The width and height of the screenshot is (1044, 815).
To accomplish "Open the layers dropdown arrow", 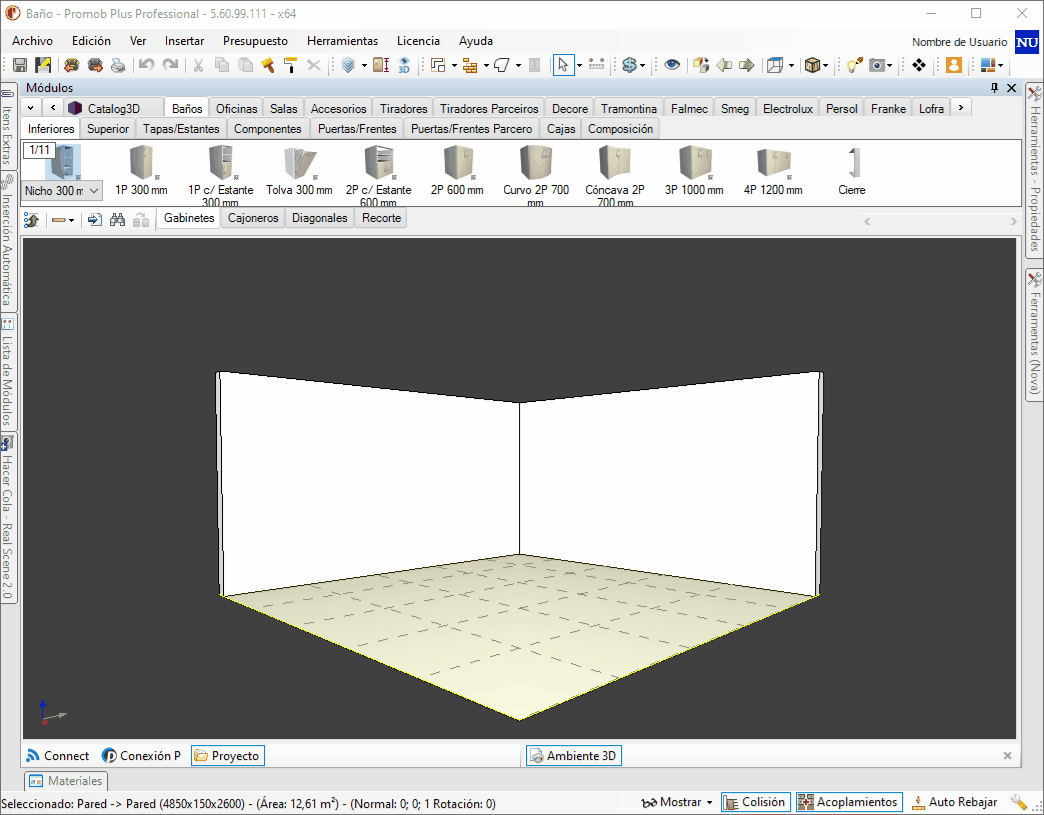I will pyautogui.click(x=364, y=65).
